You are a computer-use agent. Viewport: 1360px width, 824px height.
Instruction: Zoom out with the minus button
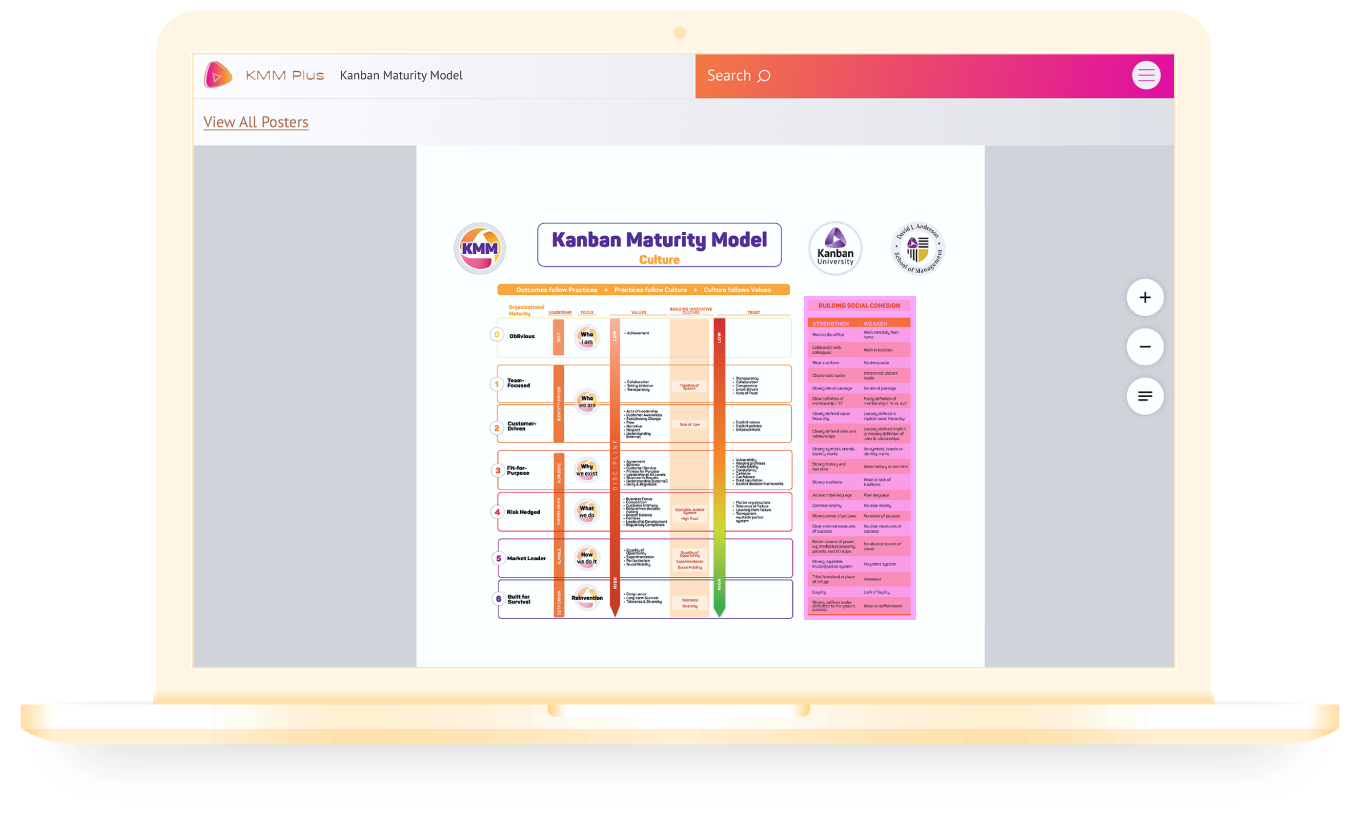[x=1145, y=347]
